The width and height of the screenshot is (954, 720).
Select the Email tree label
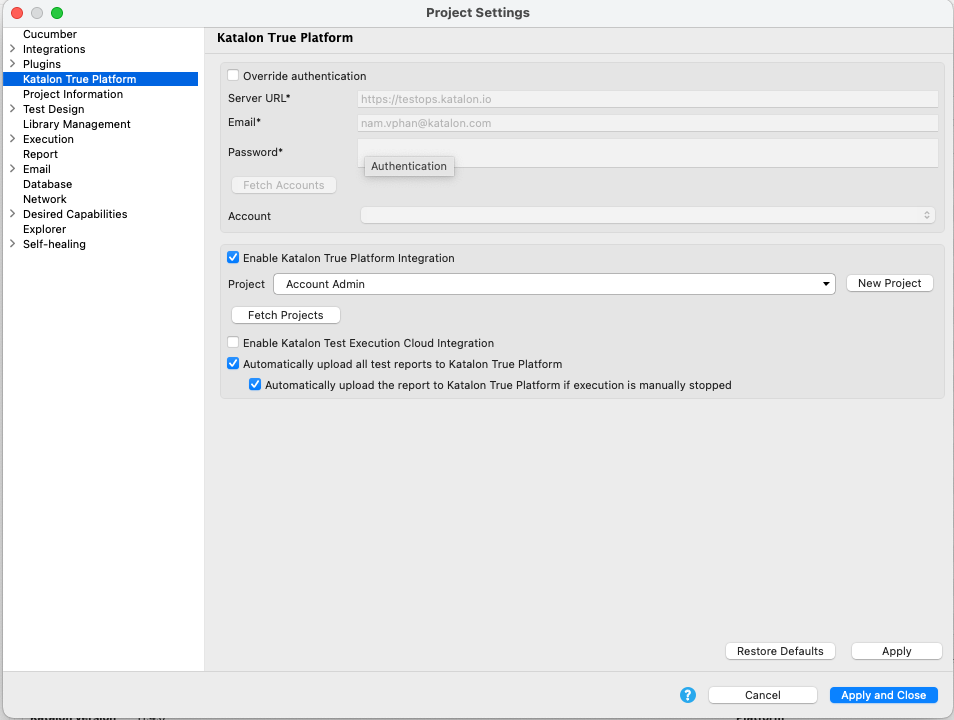coord(37,169)
